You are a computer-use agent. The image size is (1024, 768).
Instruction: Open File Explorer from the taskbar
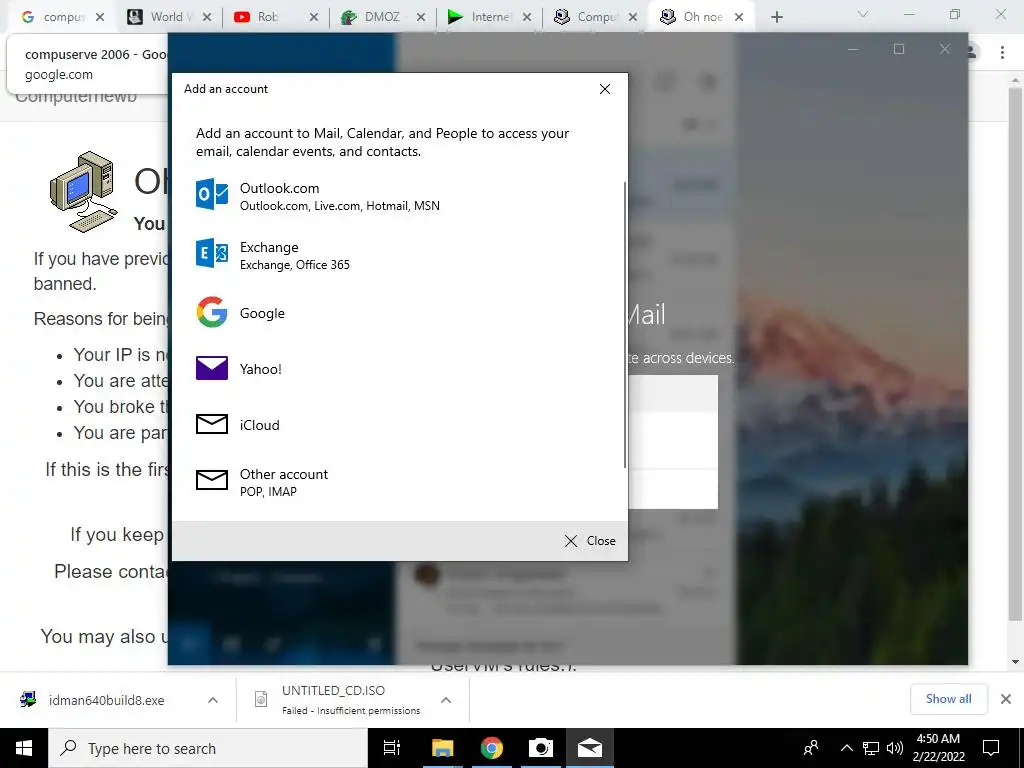tap(442, 748)
